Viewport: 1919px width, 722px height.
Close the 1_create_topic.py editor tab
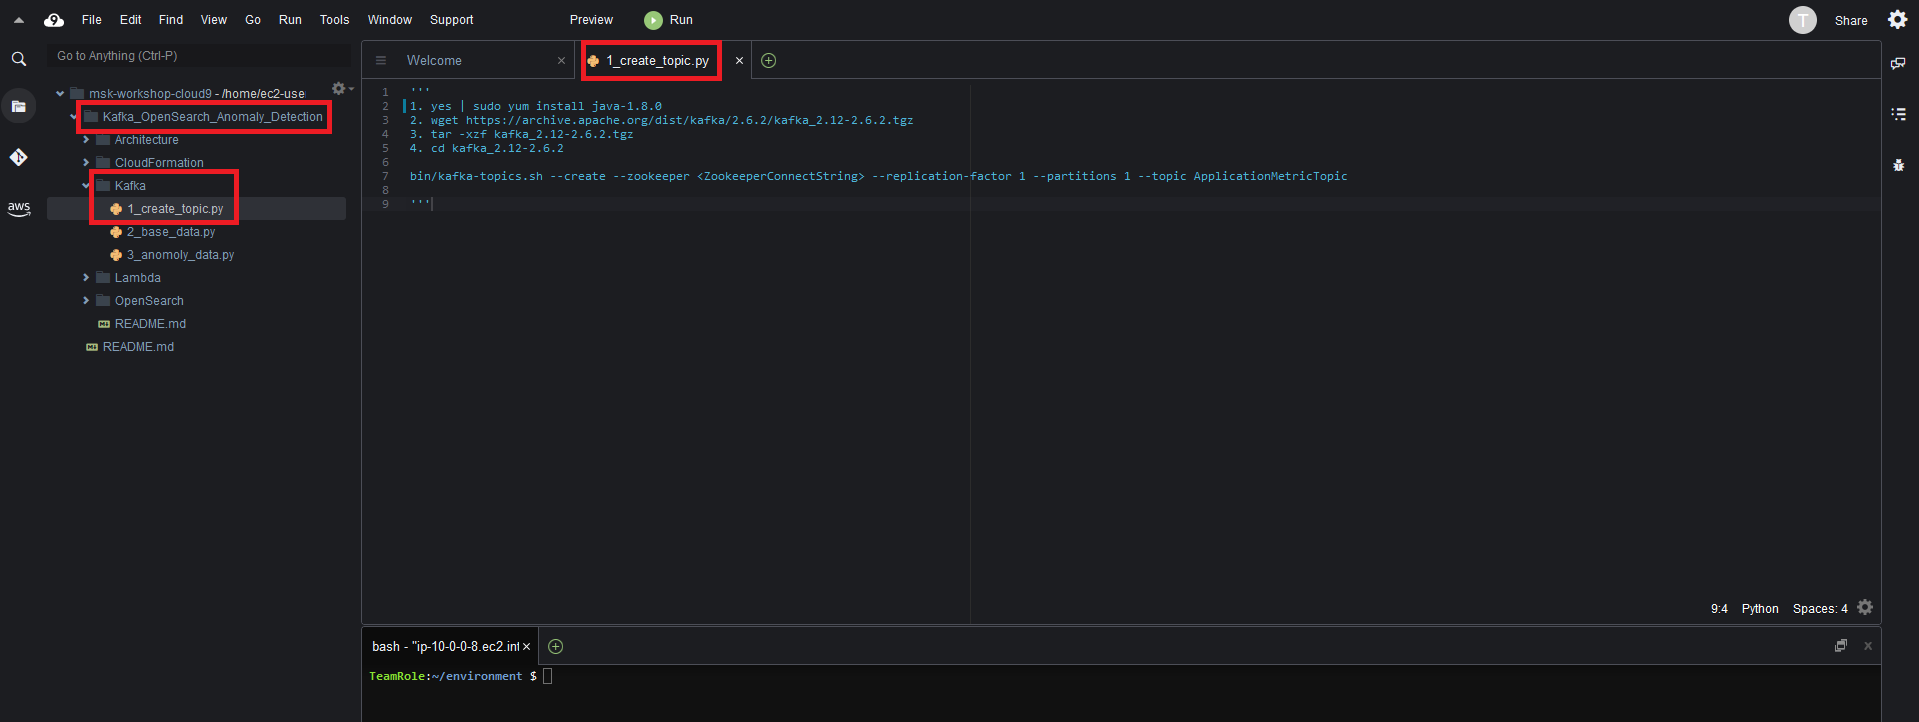tap(739, 61)
